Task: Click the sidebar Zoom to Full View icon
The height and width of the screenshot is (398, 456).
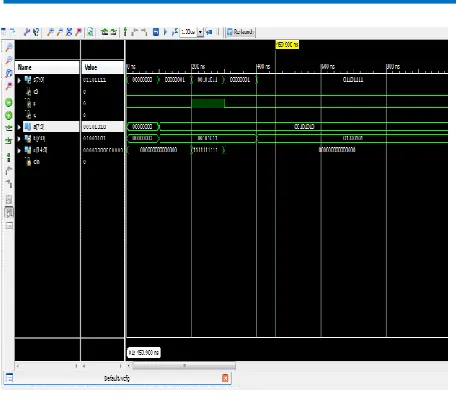Action: click(9, 73)
